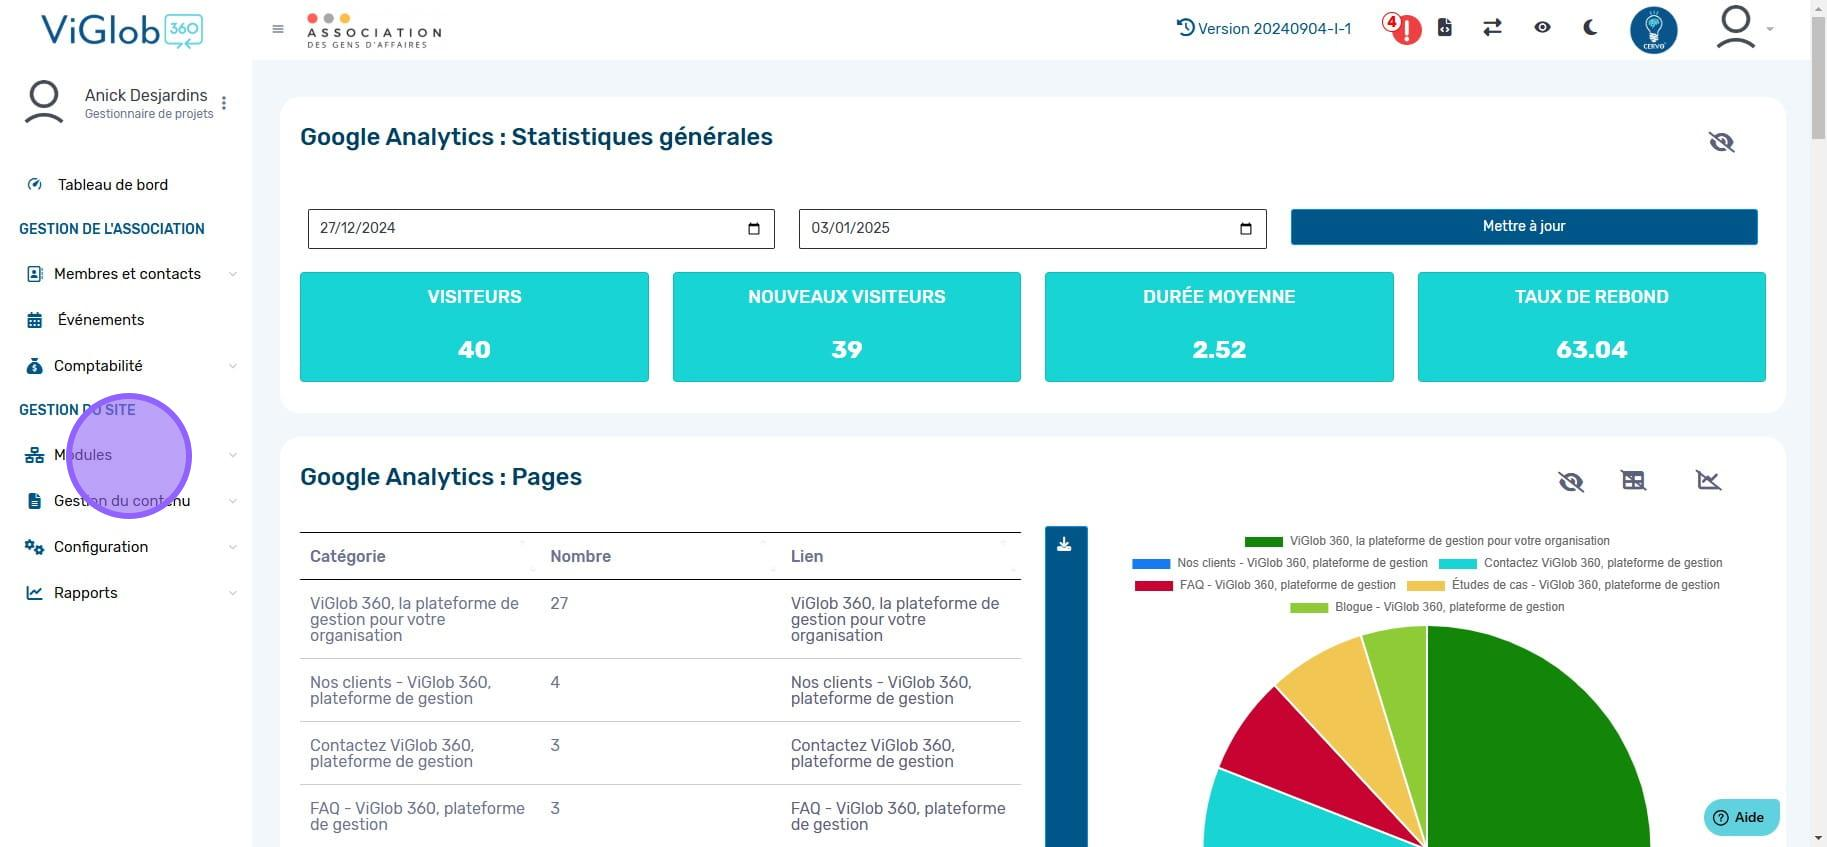Click the Durée moyenne stat card

(1219, 326)
